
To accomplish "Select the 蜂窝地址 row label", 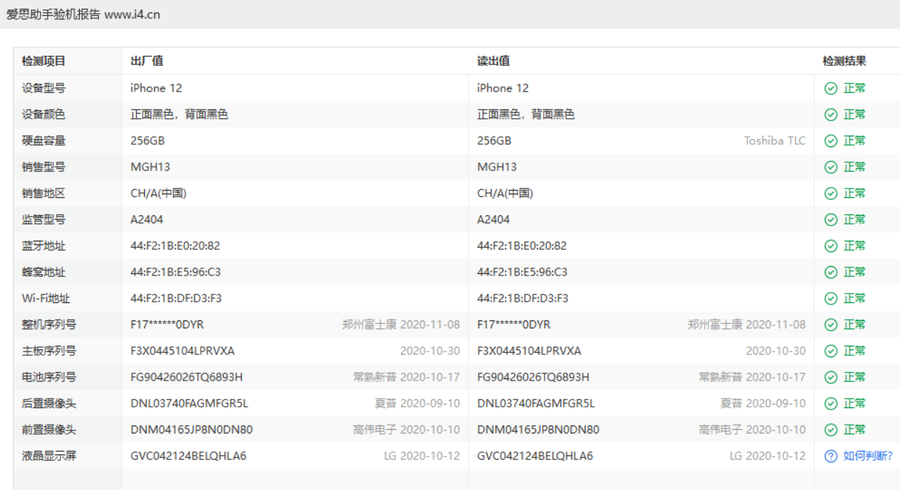I will 44,273.
